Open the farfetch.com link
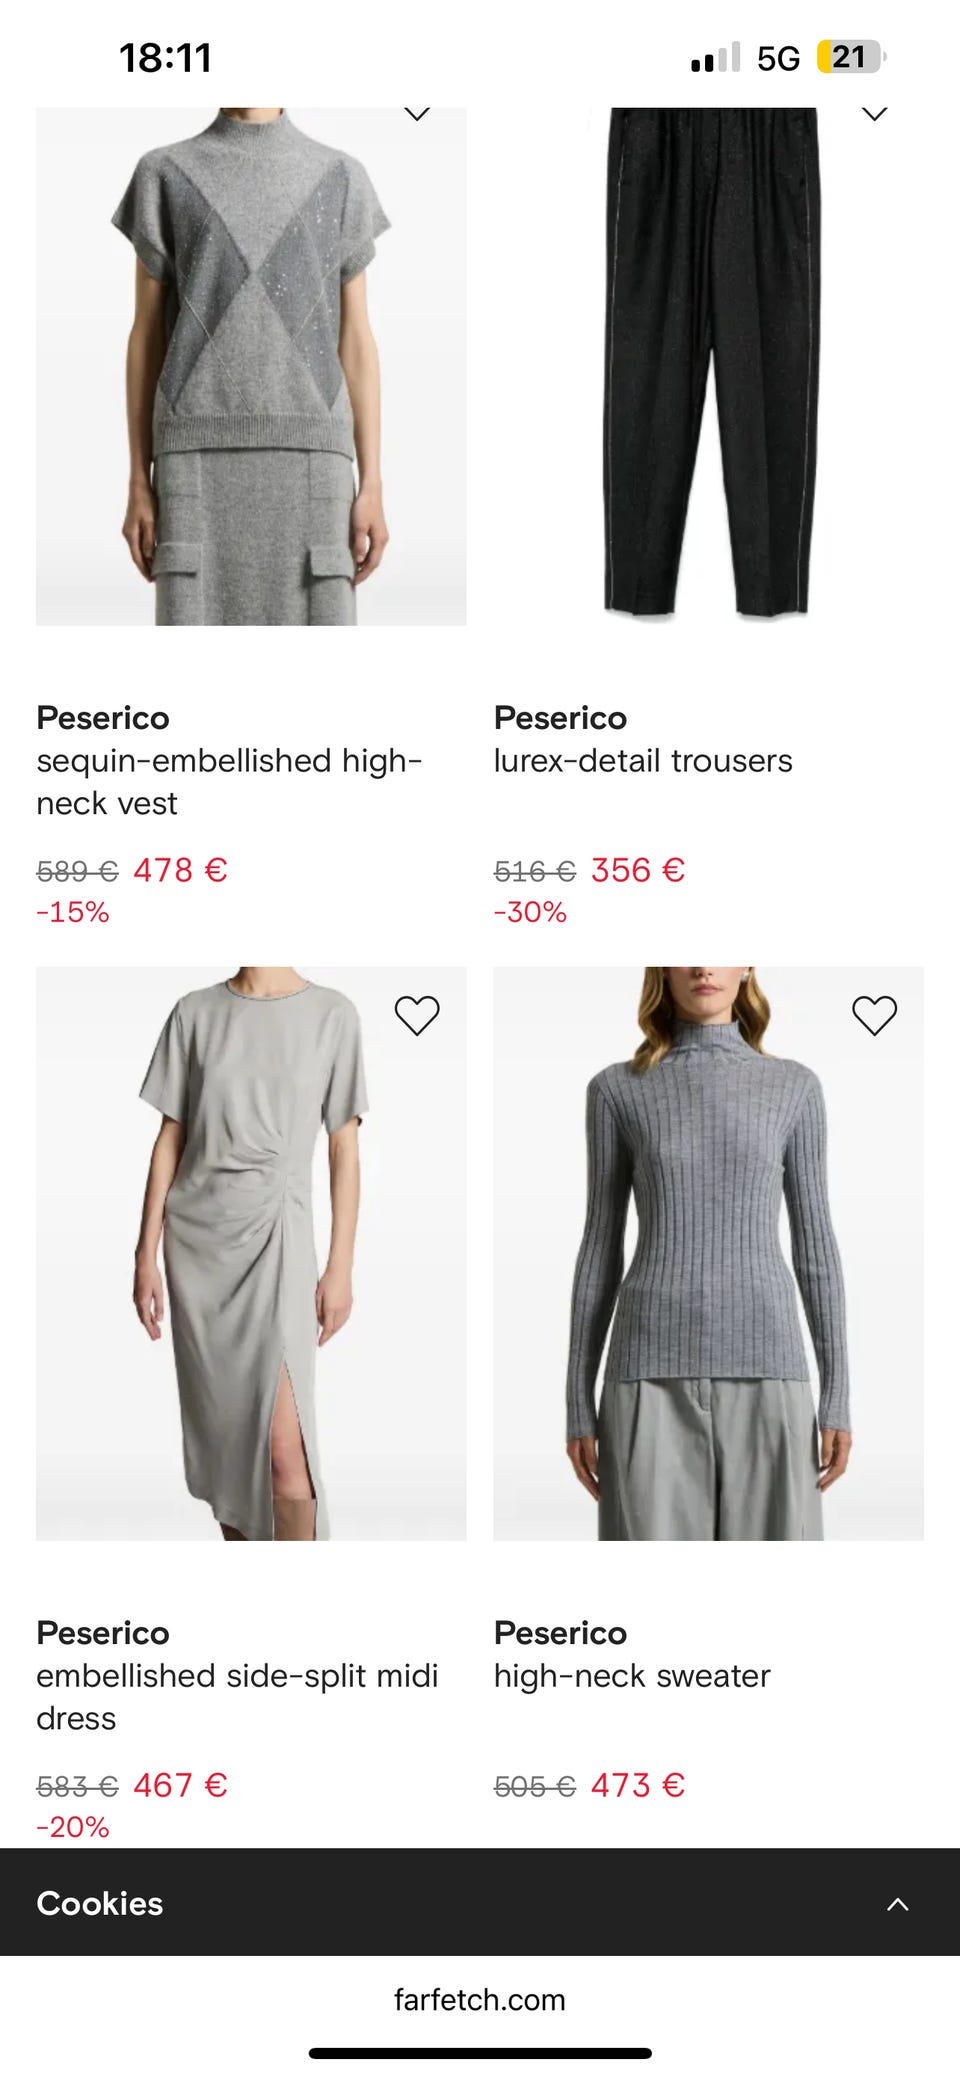Screen dimensions: 960x2077 pos(480,1999)
